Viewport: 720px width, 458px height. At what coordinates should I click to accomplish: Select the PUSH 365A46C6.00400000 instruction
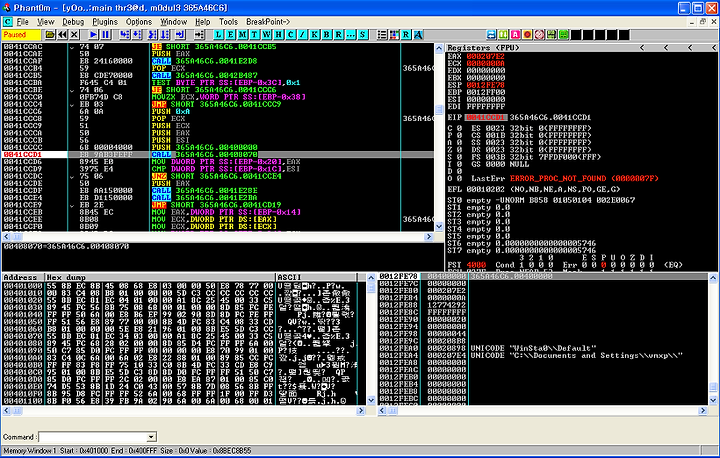(x=205, y=147)
